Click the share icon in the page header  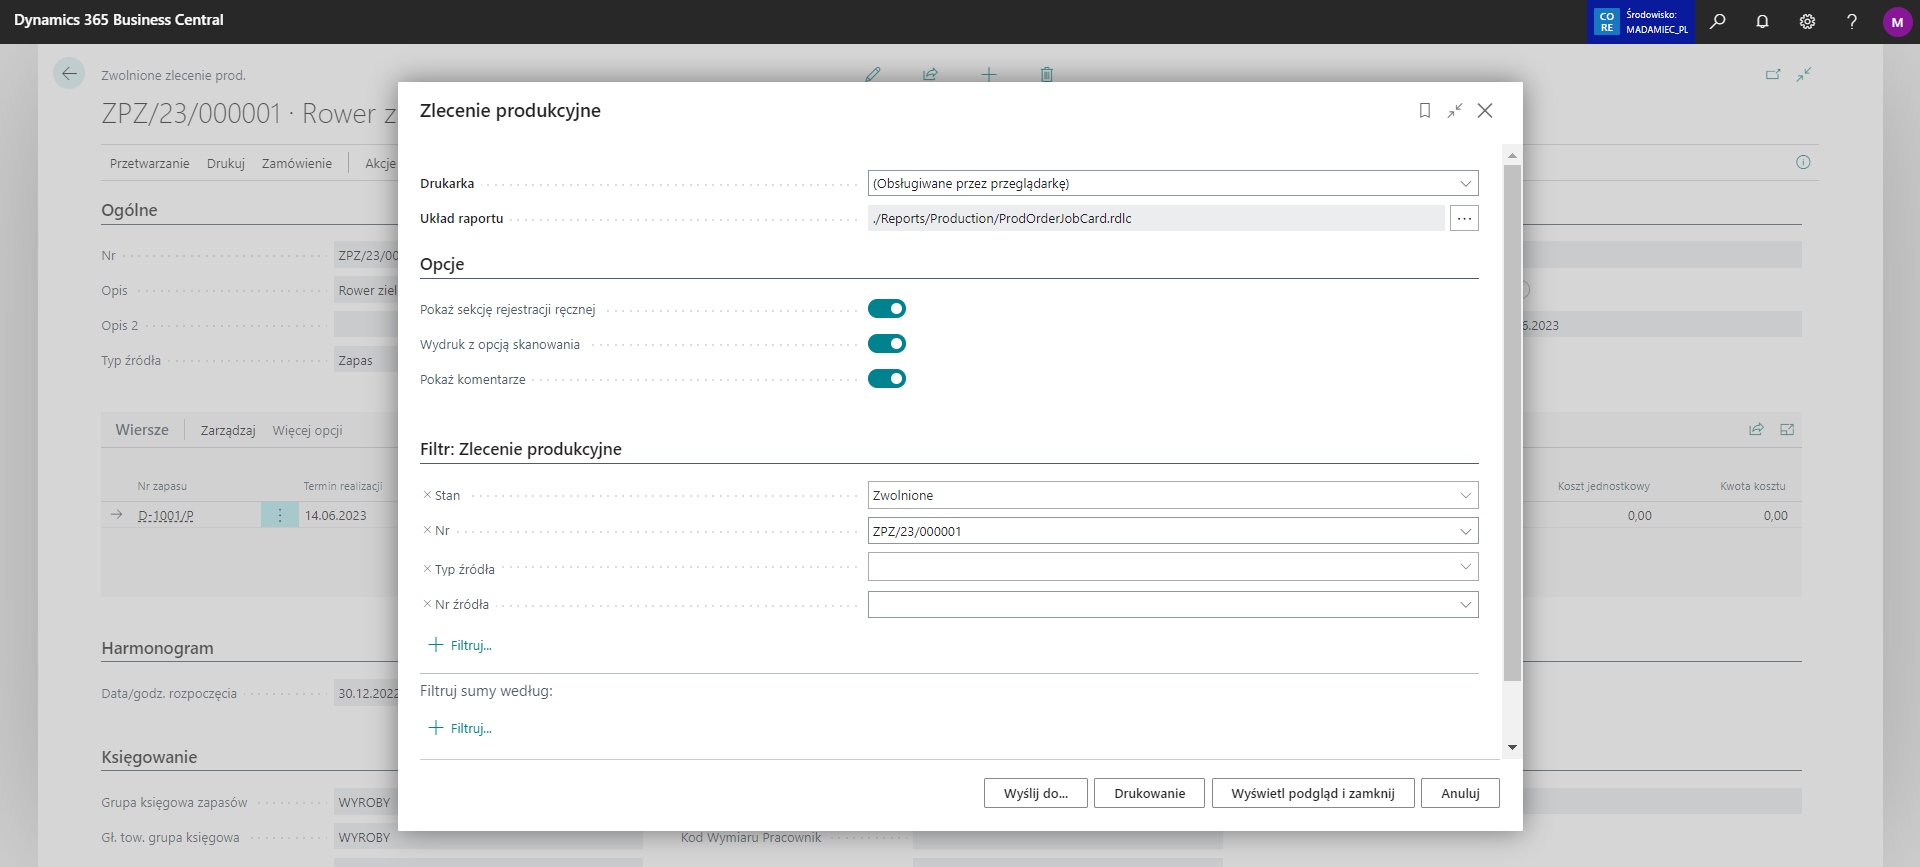931,74
